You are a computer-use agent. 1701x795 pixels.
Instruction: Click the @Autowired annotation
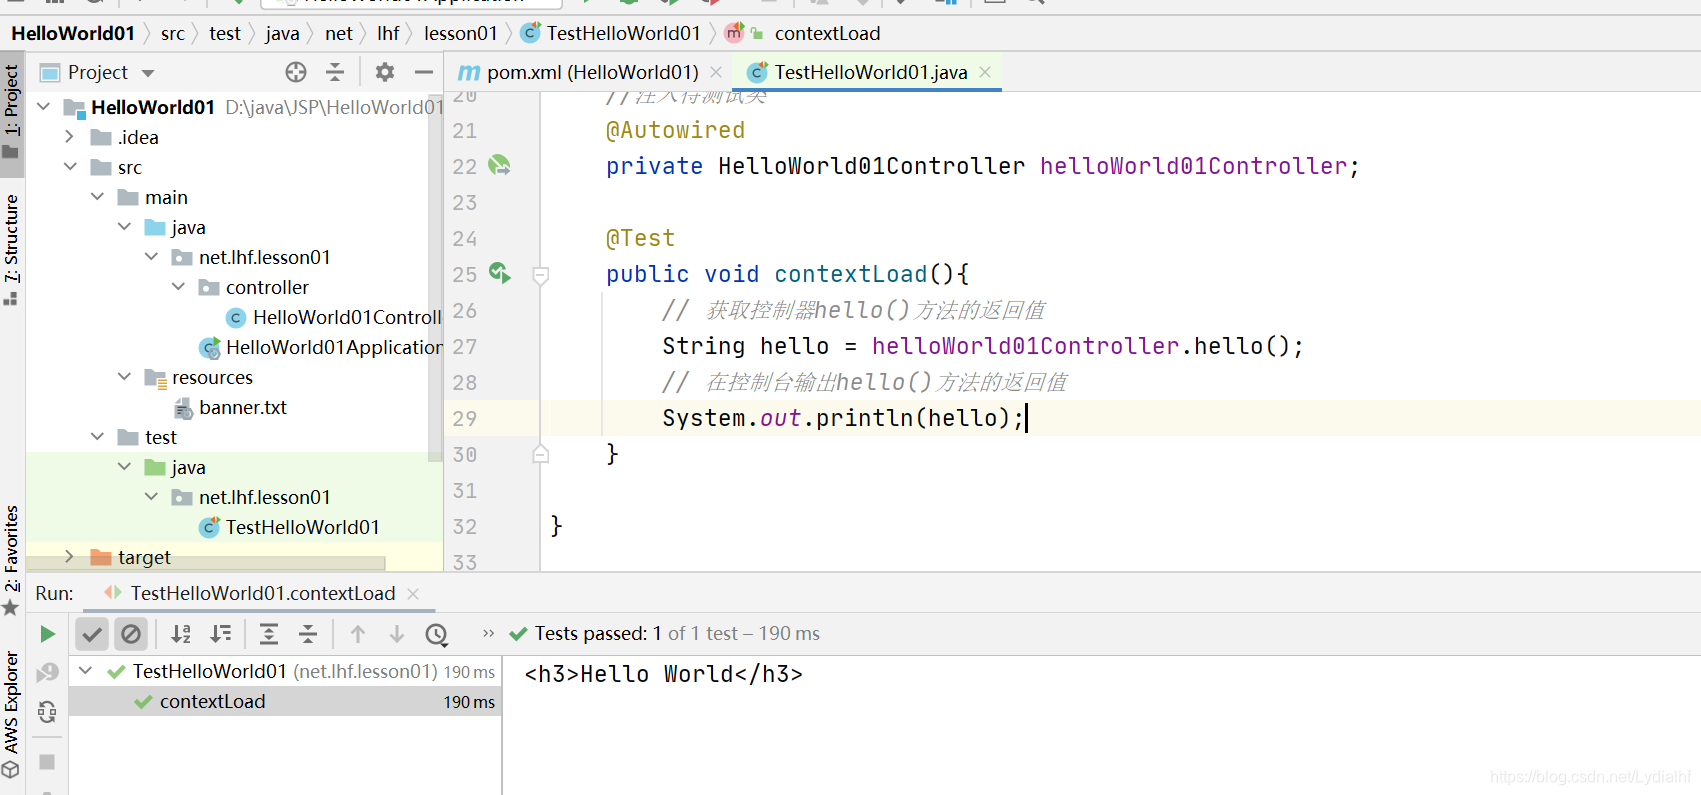click(675, 130)
